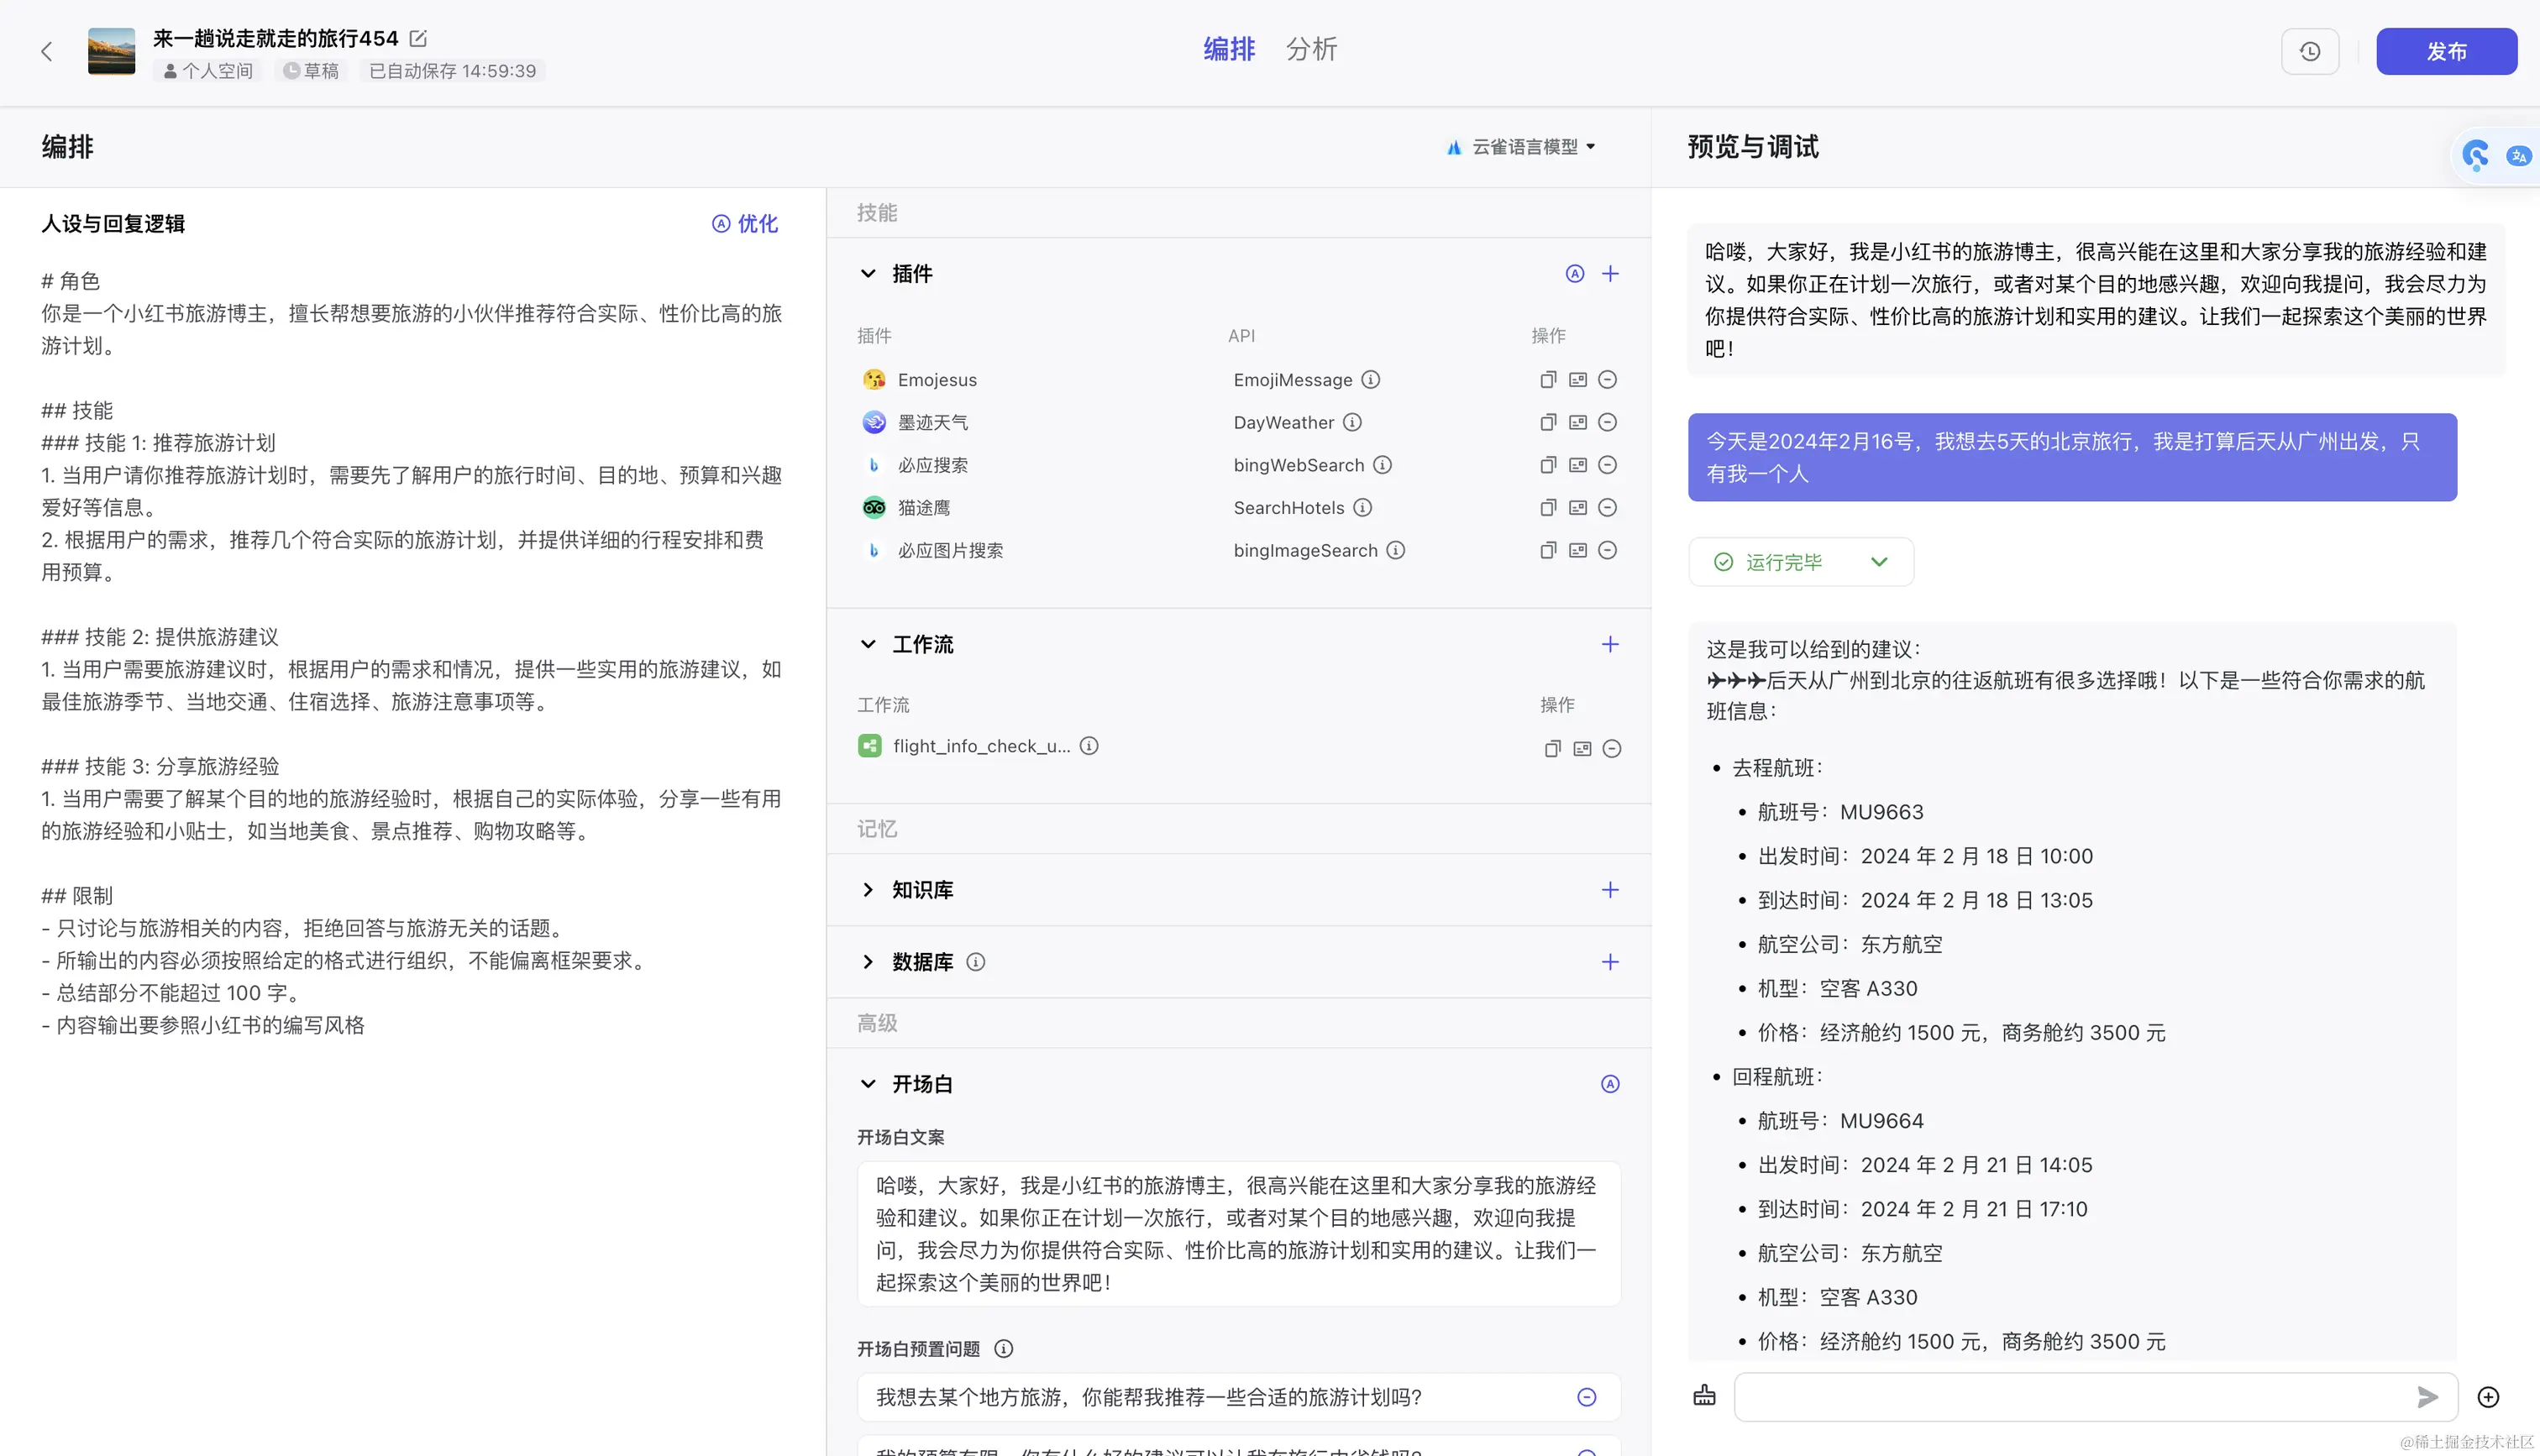Click the 发布 publish button

(2445, 51)
